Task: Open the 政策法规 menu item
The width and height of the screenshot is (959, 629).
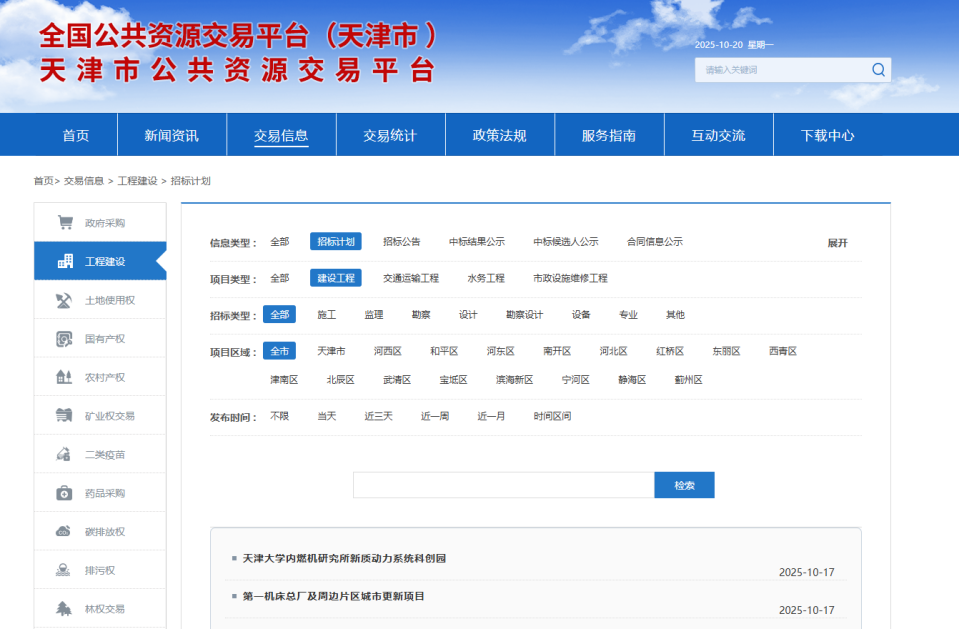Action: [x=498, y=134]
